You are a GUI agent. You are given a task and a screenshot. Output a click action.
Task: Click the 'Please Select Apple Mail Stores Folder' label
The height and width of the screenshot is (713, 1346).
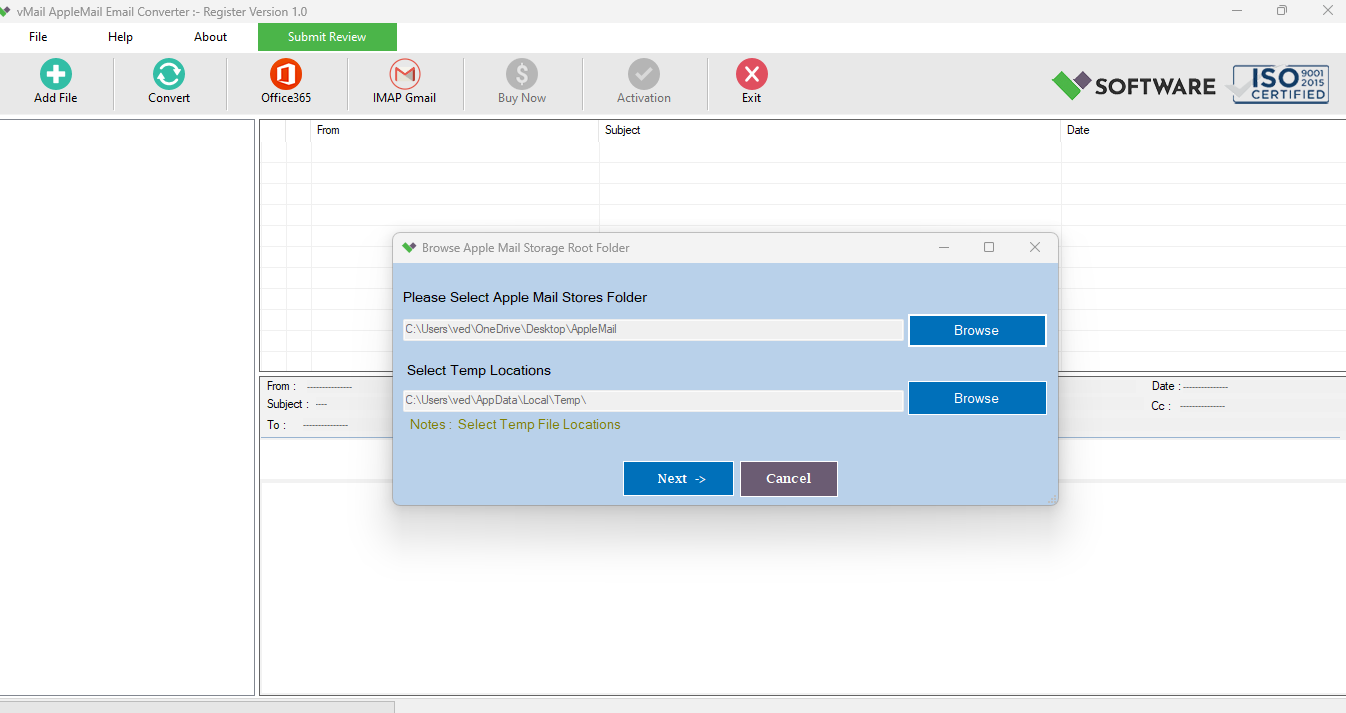point(525,297)
